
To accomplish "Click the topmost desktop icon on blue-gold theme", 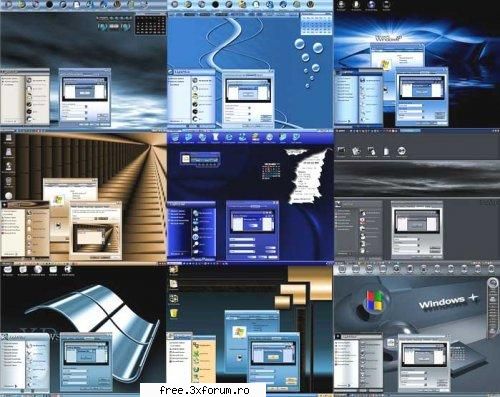I will [x=173, y=269].
